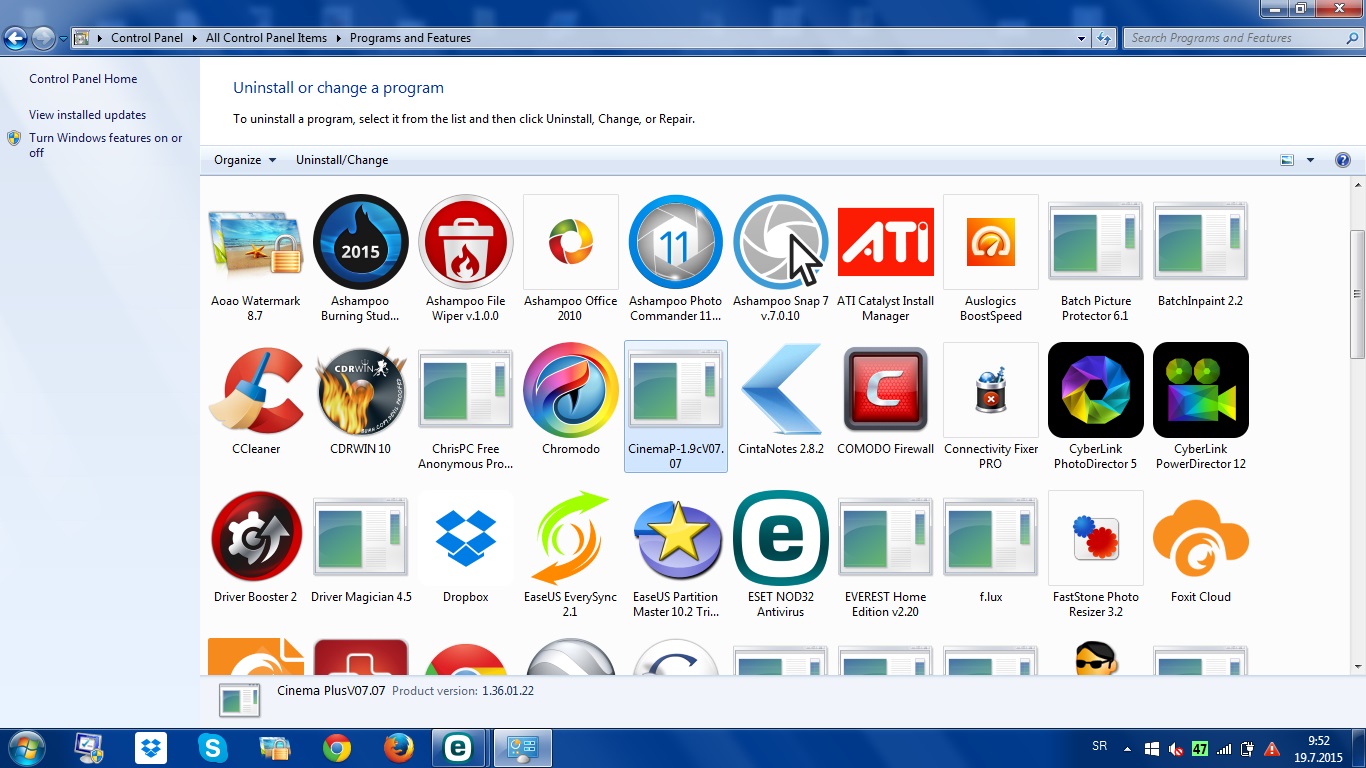The image size is (1366, 768).
Task: Click the program list scrollbar down arrow
Action: (x=1358, y=666)
